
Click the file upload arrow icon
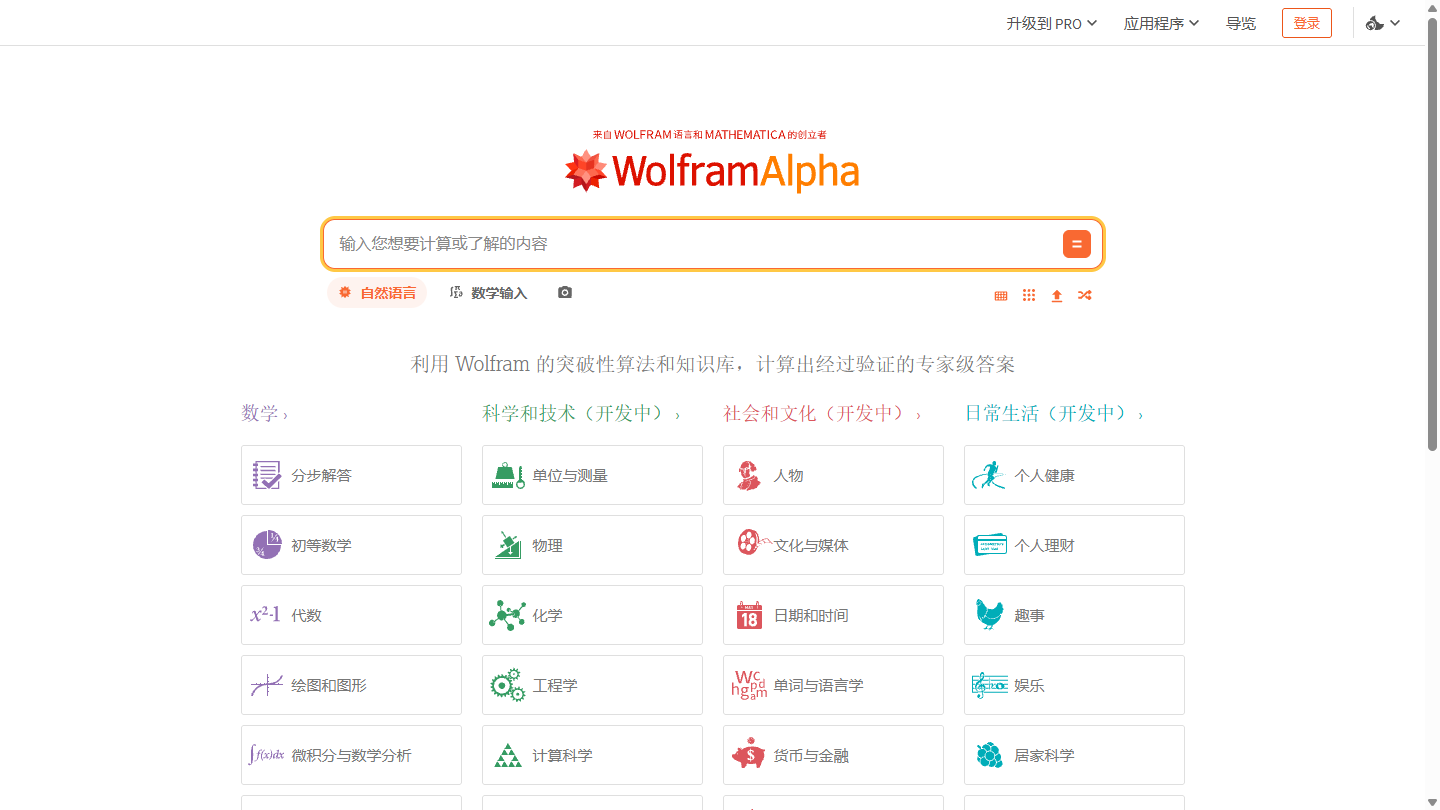point(1057,296)
